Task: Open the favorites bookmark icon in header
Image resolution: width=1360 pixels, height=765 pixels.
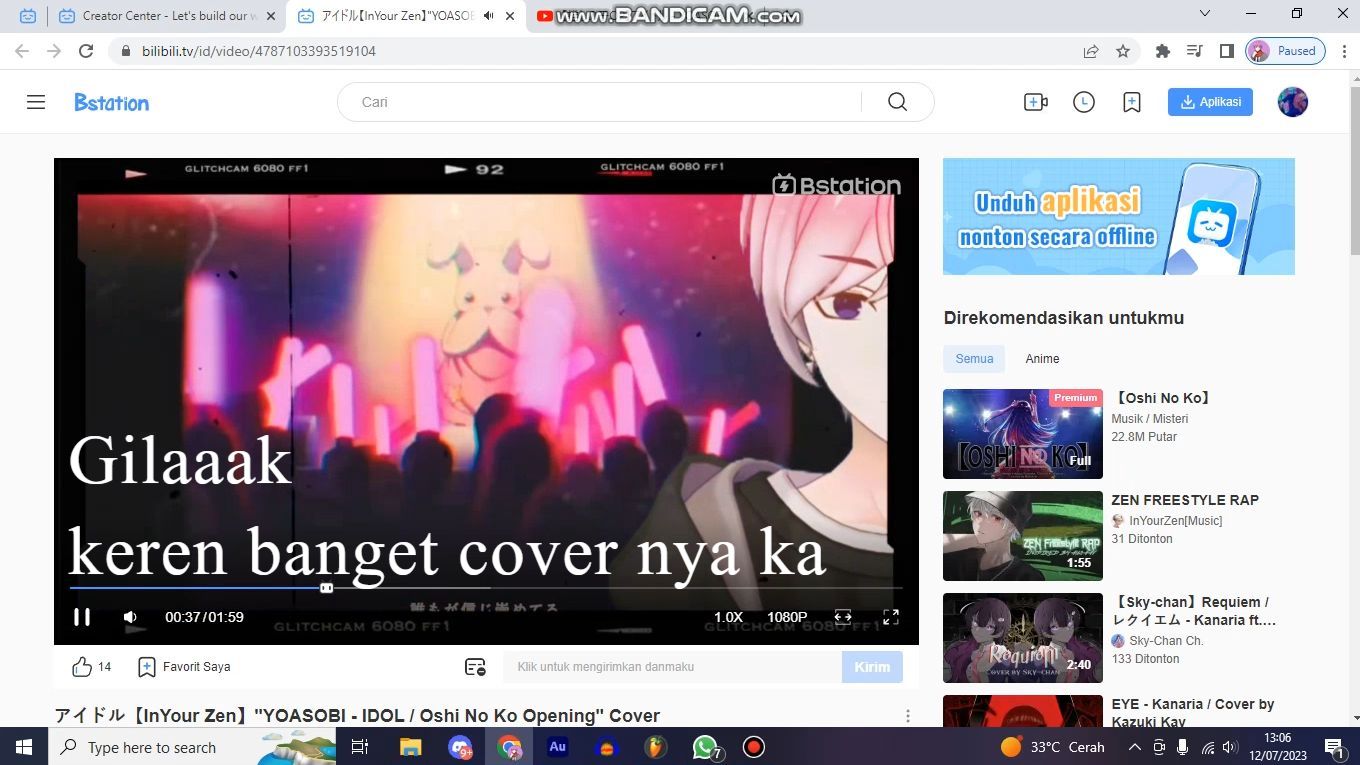Action: coord(1132,102)
